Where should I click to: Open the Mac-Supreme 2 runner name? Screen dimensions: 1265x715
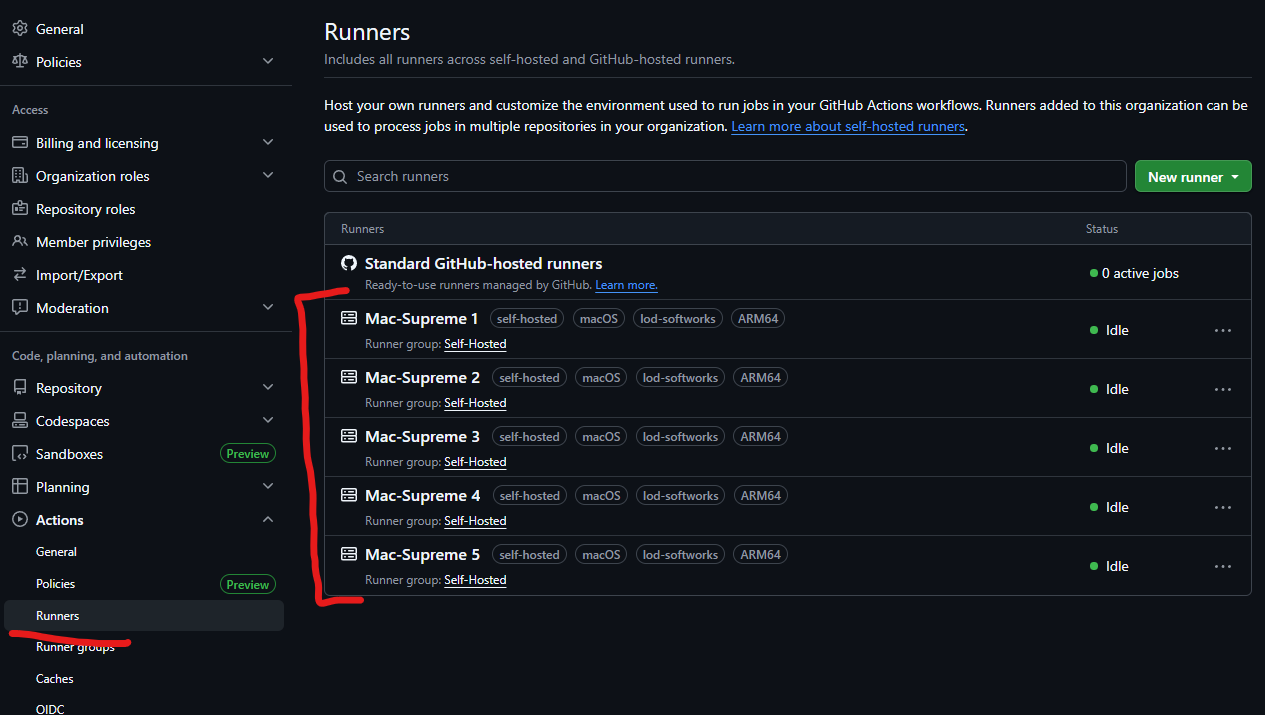click(x=422, y=378)
